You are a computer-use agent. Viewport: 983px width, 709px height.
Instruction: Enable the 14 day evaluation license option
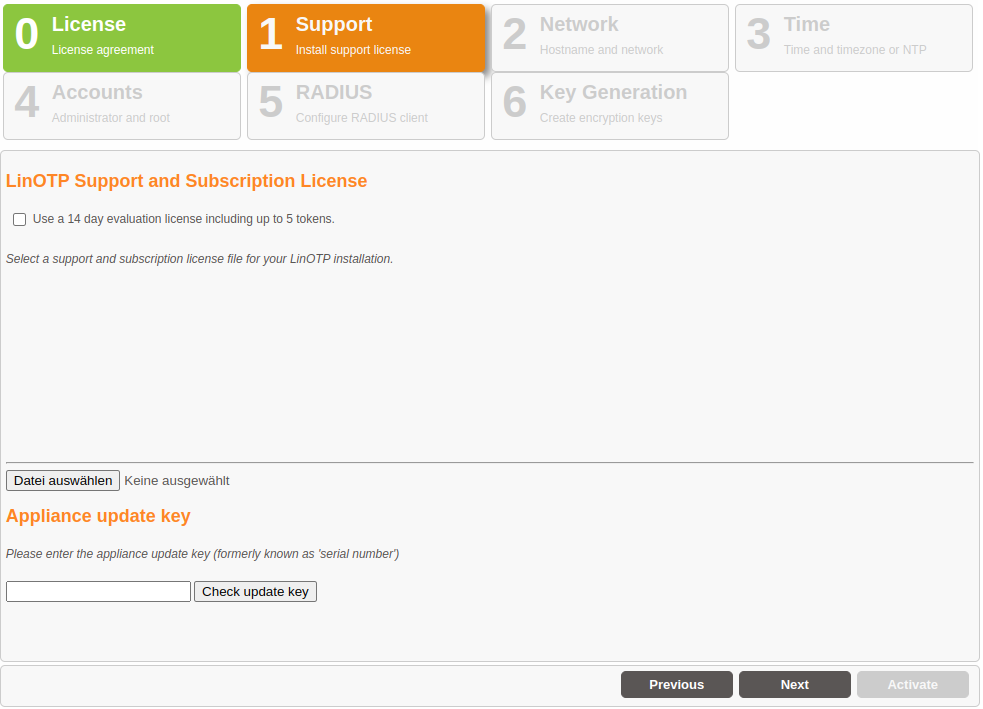point(19,219)
